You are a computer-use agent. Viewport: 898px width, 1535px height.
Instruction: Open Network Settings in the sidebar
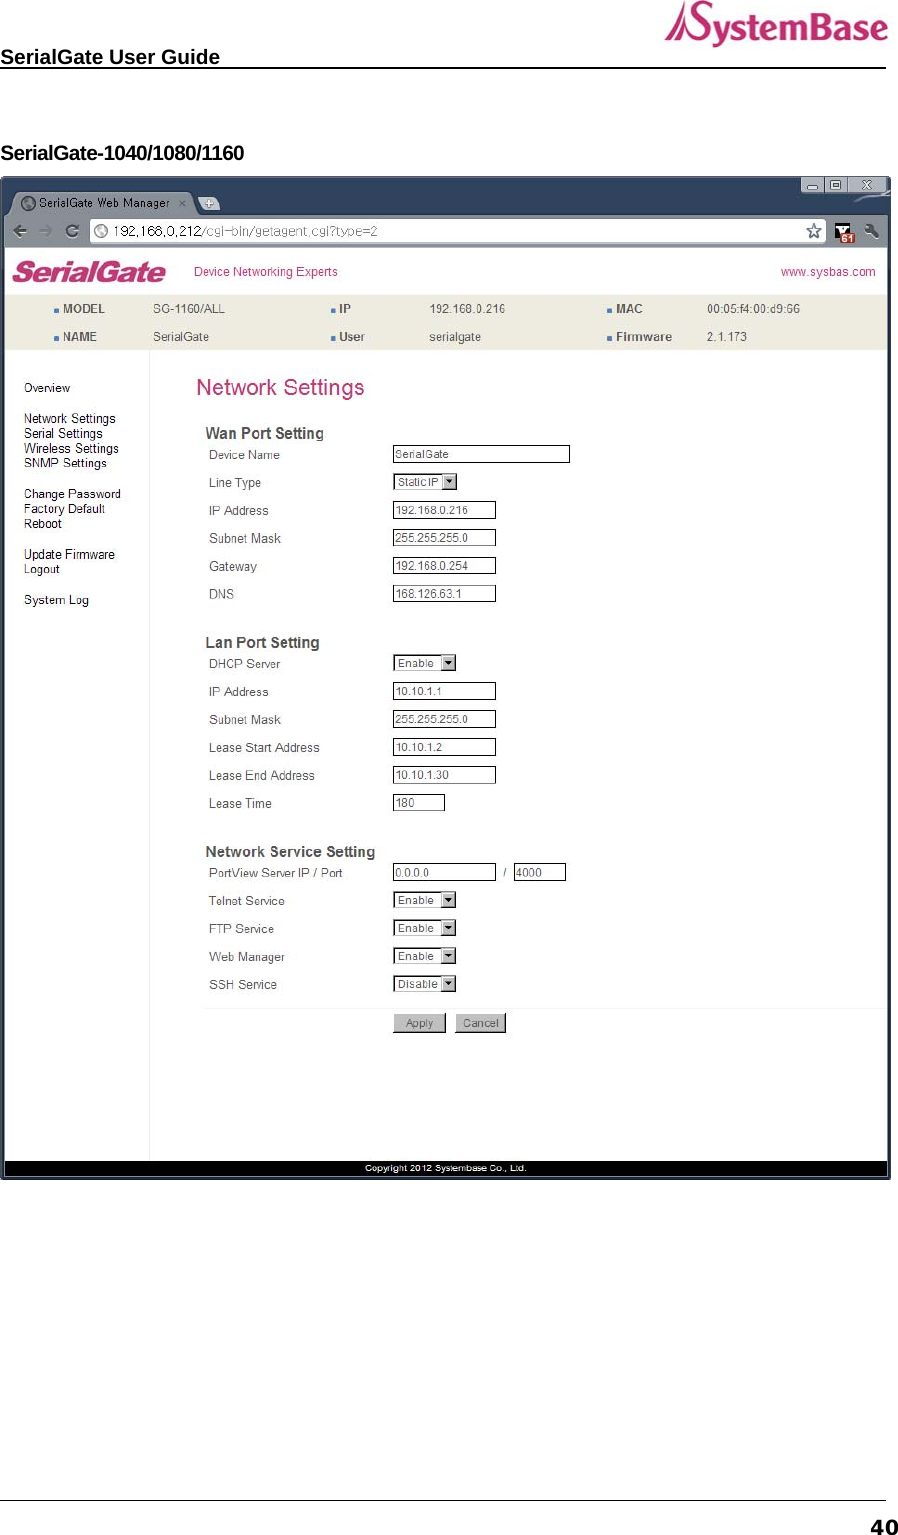pyautogui.click(x=70, y=418)
